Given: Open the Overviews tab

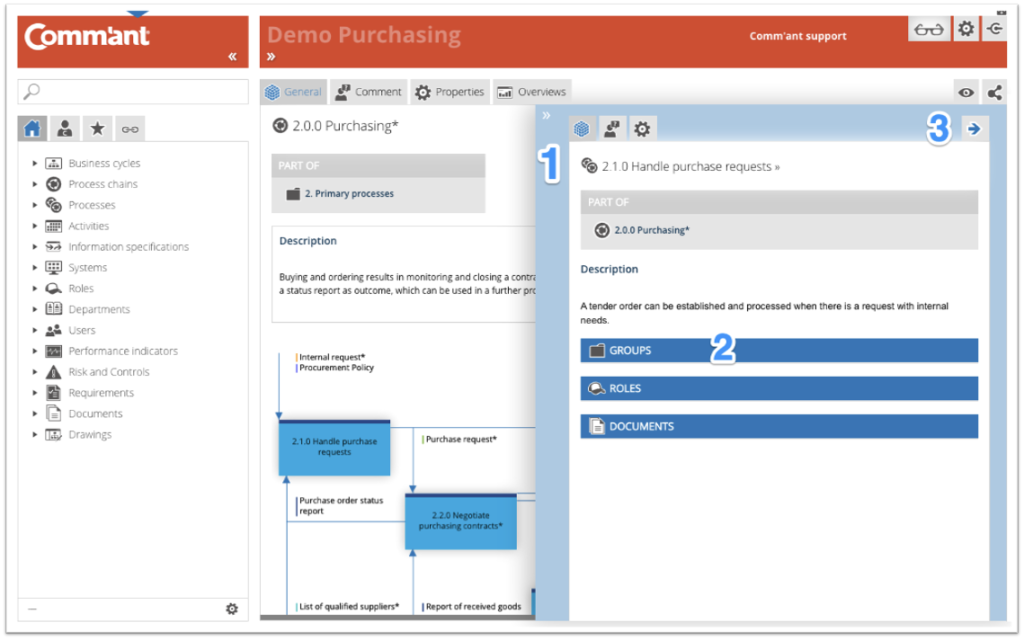Looking at the screenshot, I should click(531, 91).
